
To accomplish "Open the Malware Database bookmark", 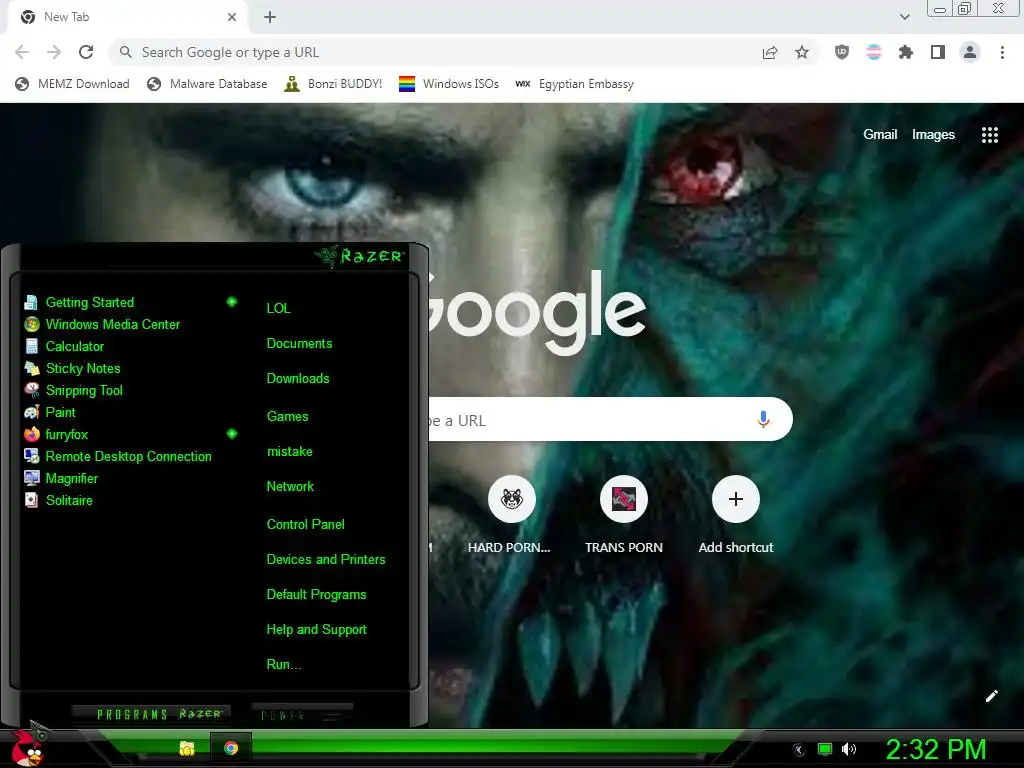I will 207,84.
